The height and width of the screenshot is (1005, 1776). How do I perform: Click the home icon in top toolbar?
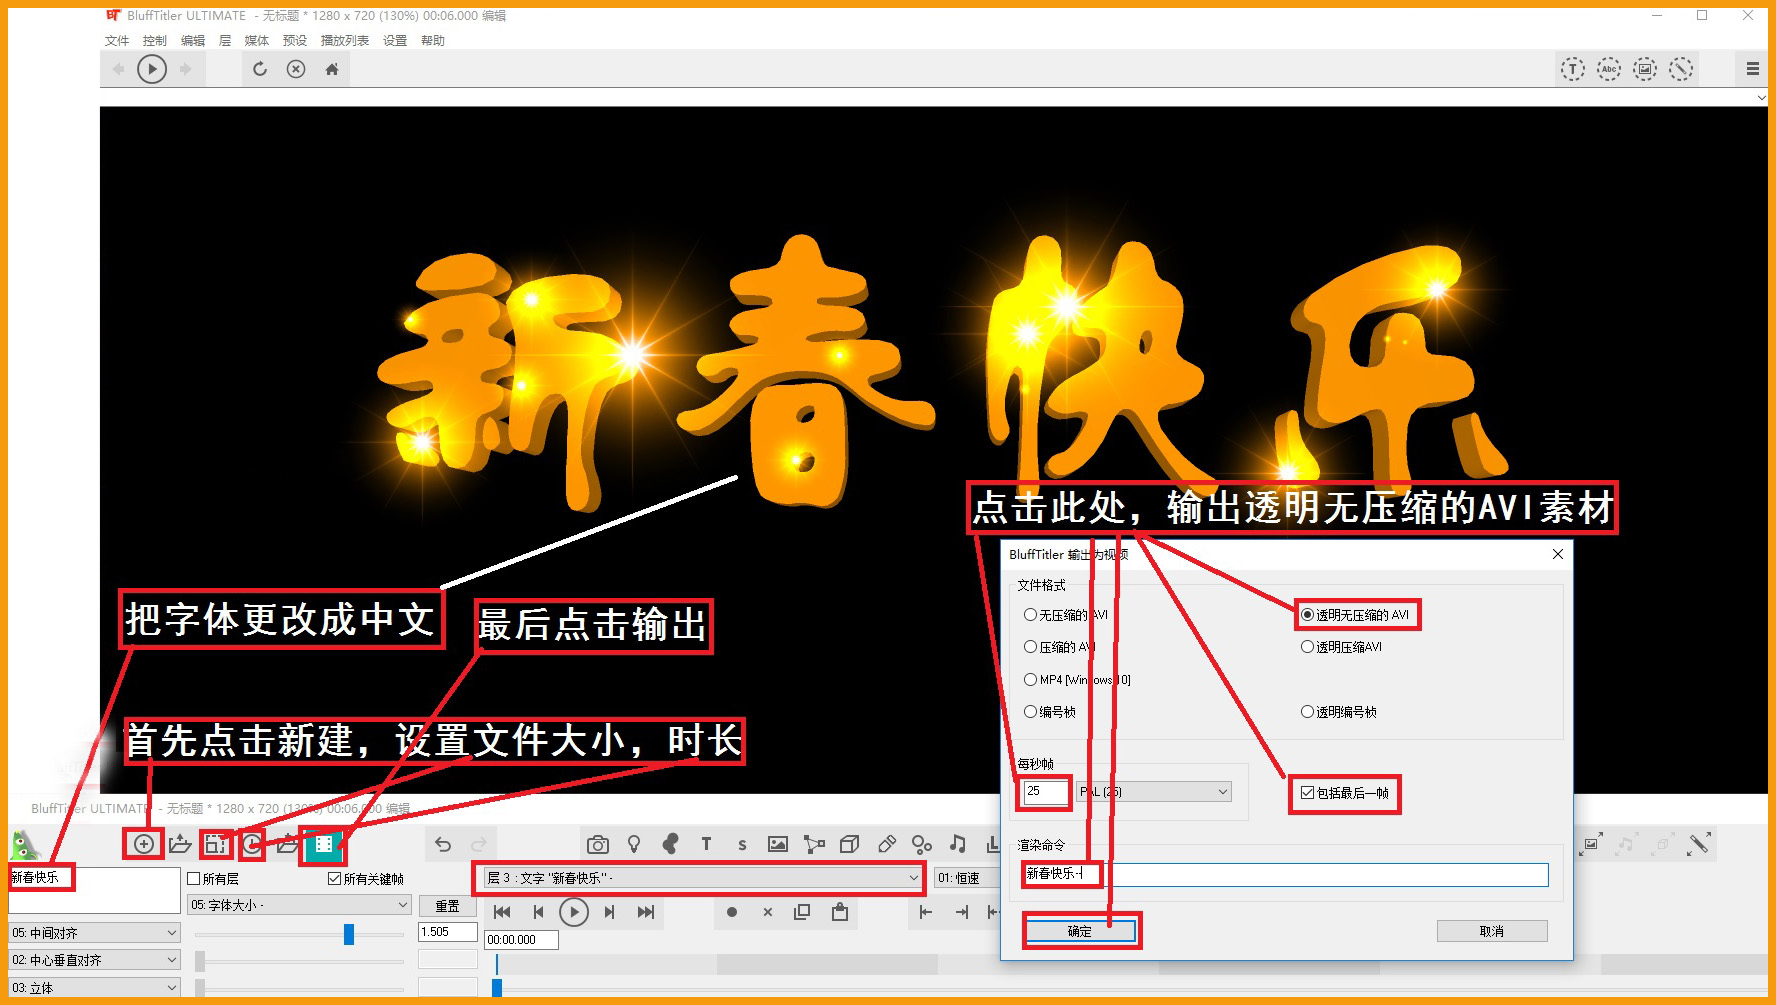pos(332,69)
